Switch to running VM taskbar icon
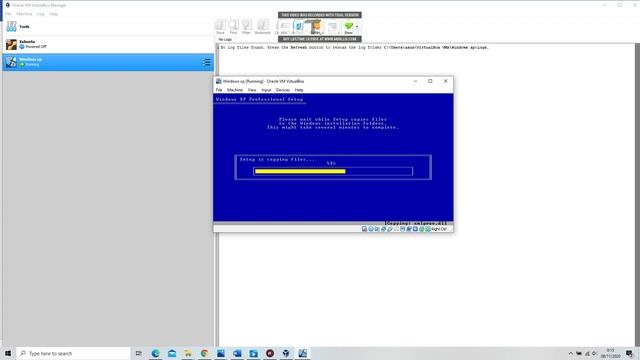This screenshot has height=360, width=640. [x=302, y=353]
